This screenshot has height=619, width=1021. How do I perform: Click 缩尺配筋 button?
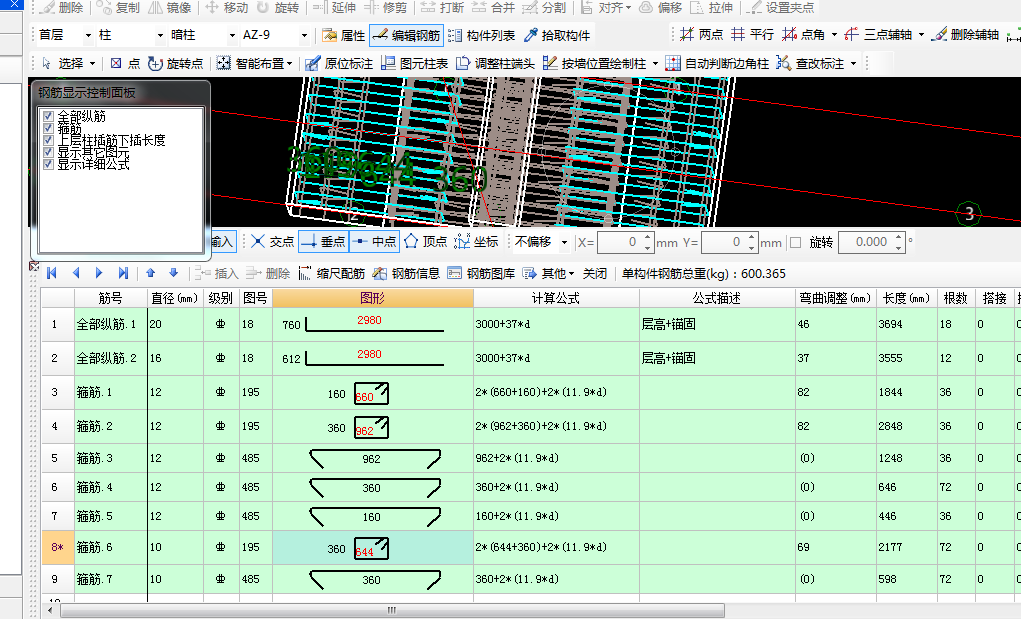coord(332,273)
